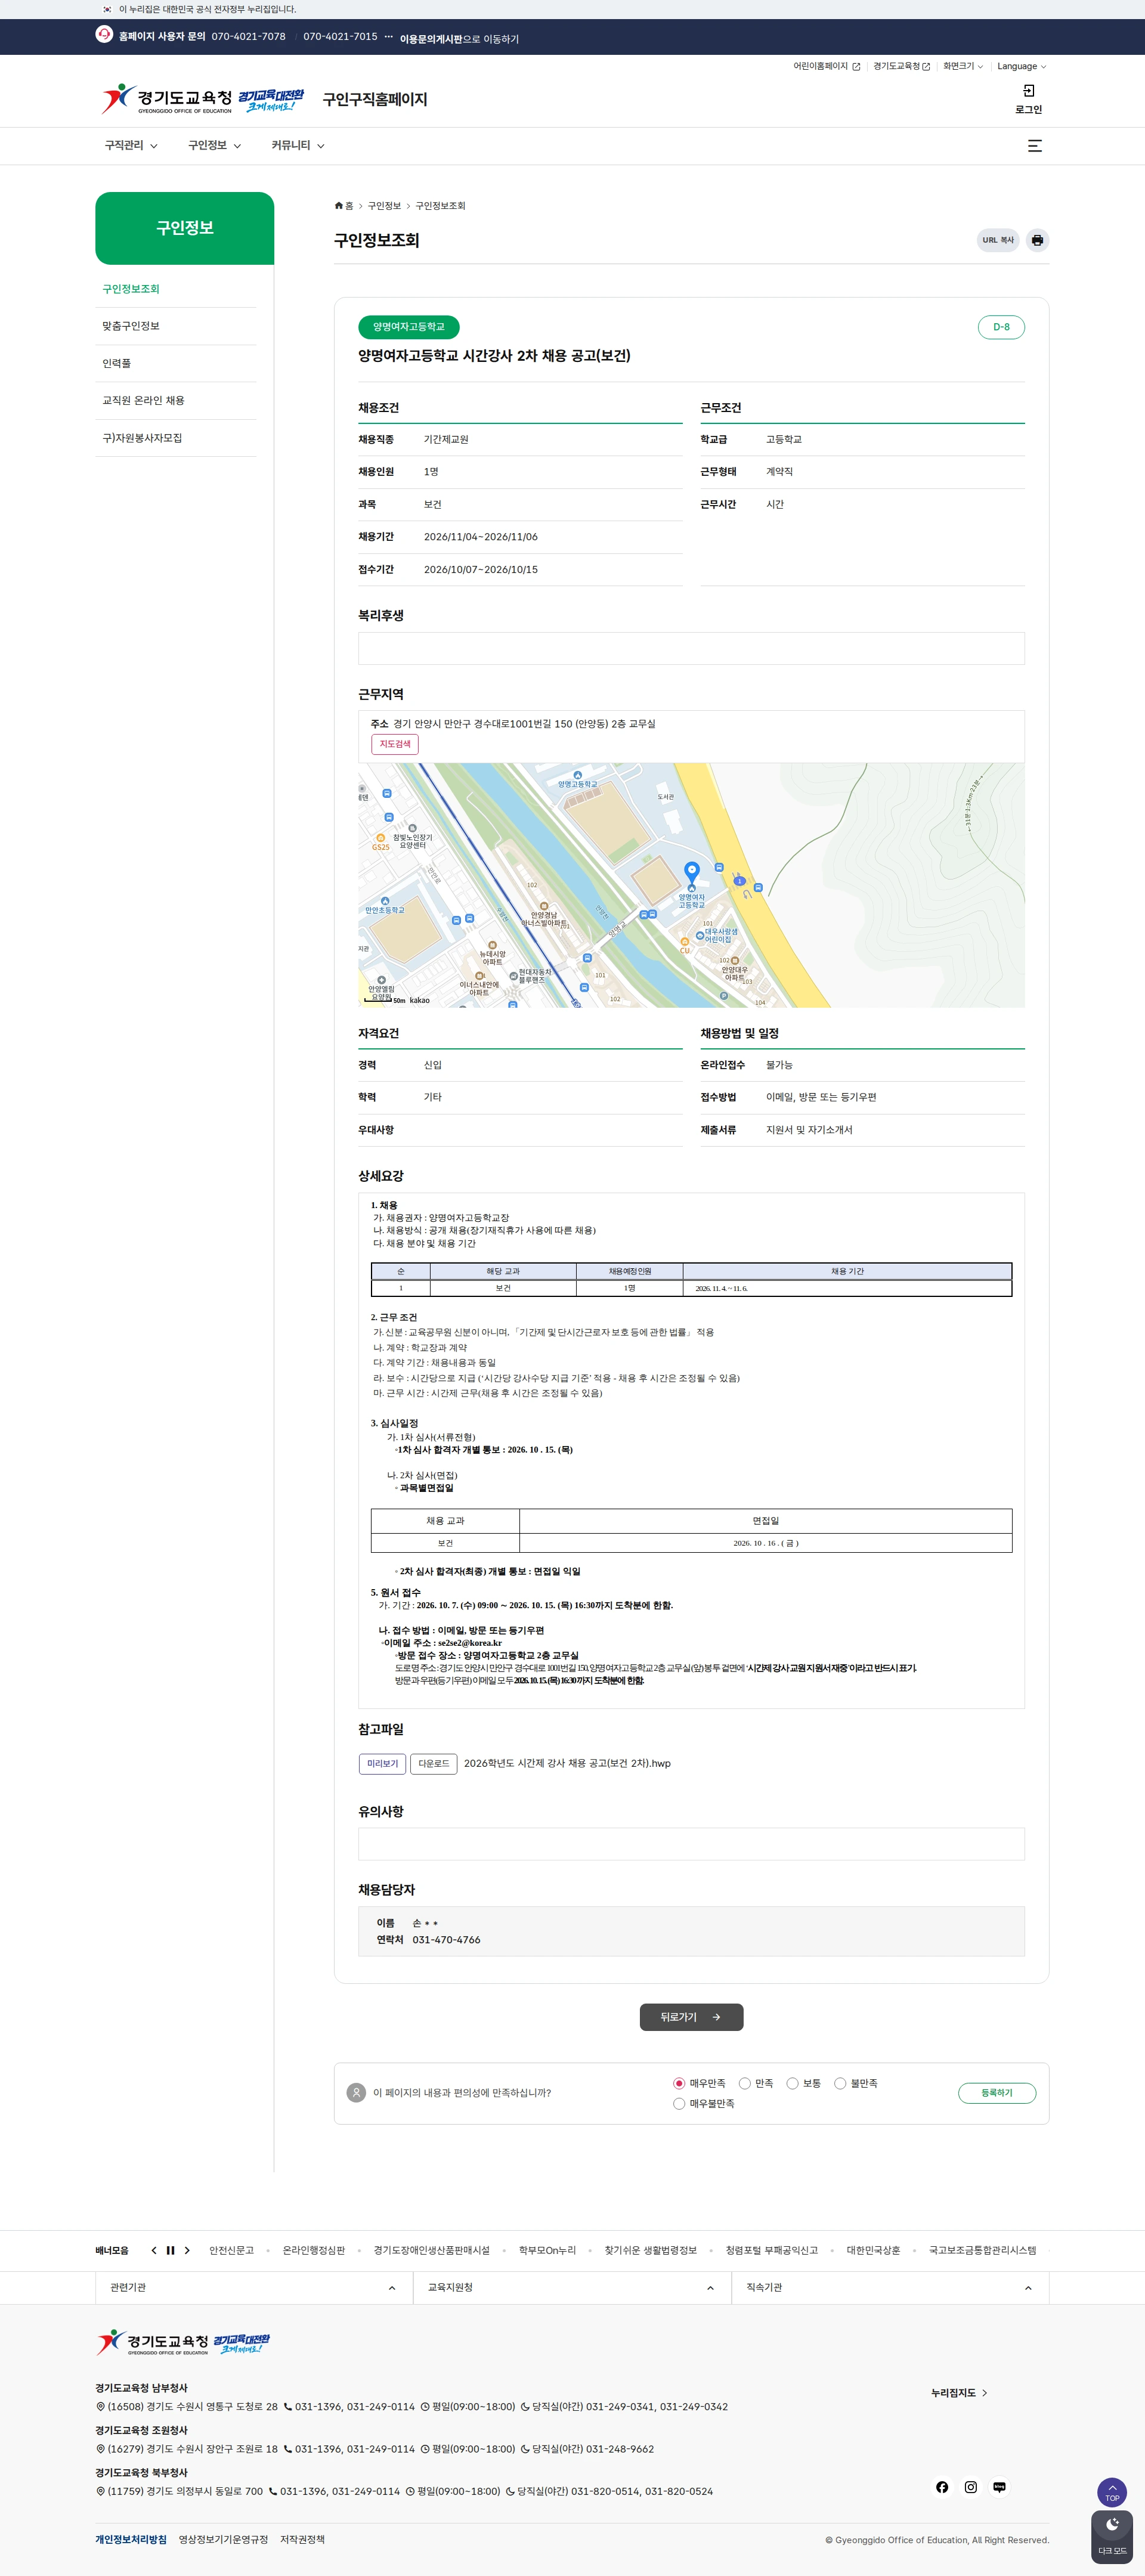This screenshot has height=2576, width=1145.
Task: Click the URL 복사 button
Action: pos(997,240)
